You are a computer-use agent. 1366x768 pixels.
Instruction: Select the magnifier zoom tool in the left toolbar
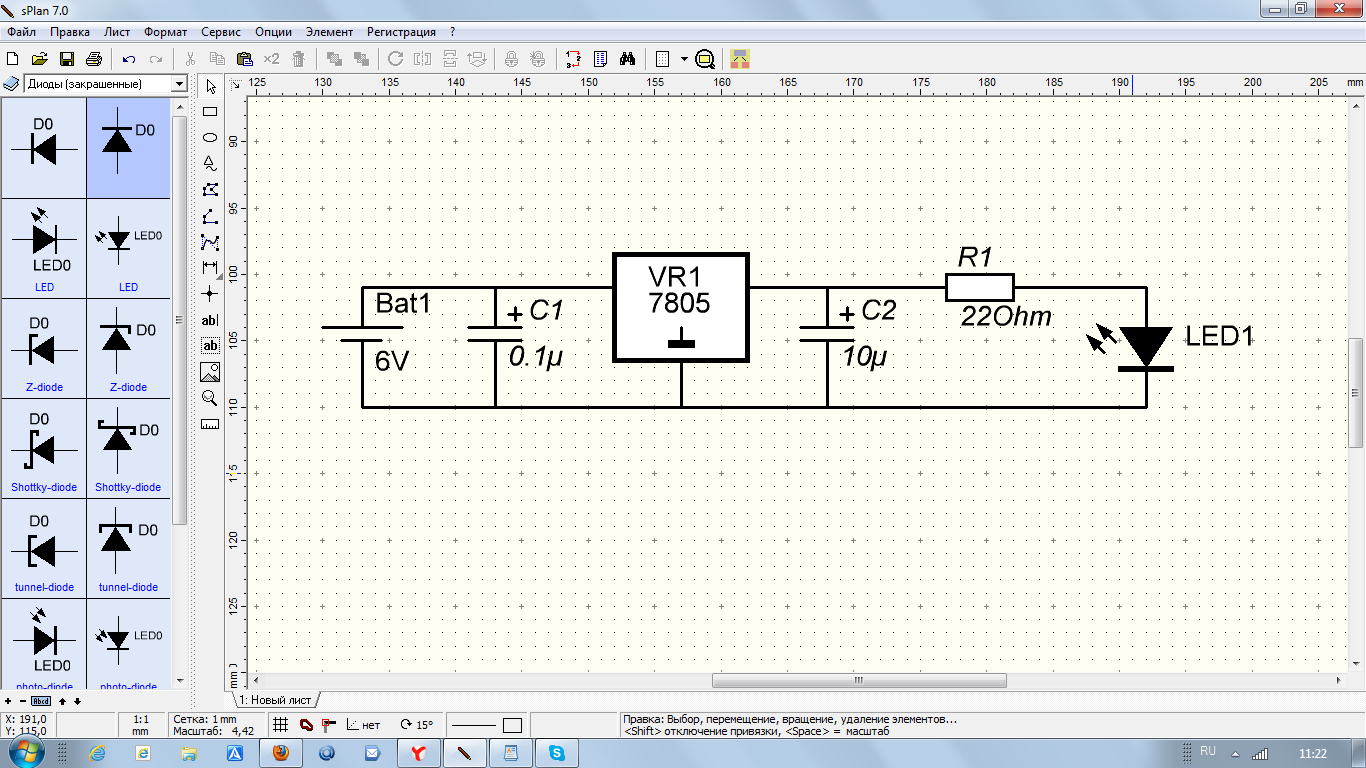(x=210, y=398)
